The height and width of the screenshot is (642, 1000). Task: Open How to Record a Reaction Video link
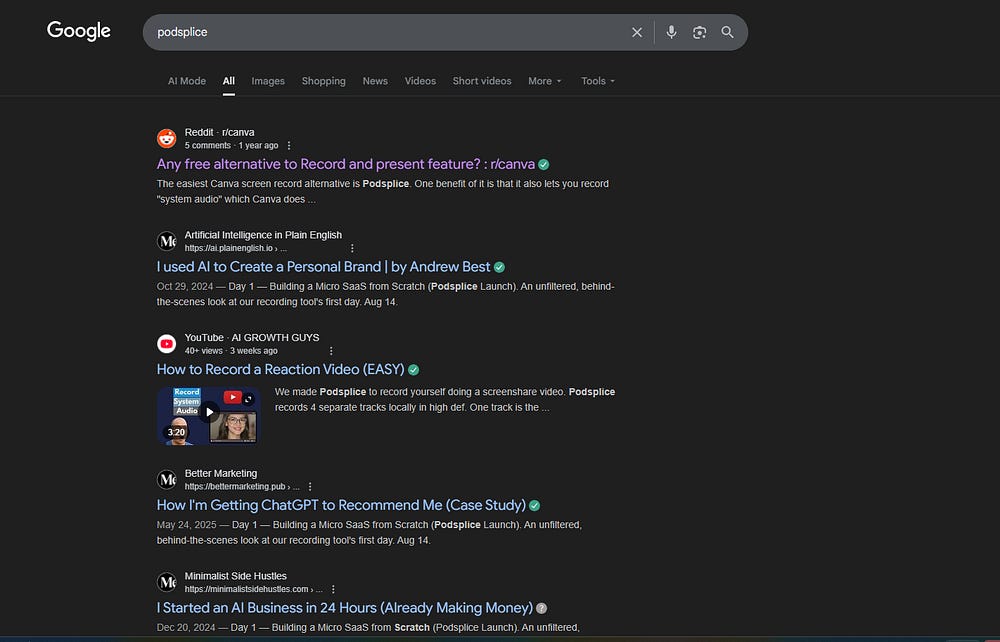(281, 369)
